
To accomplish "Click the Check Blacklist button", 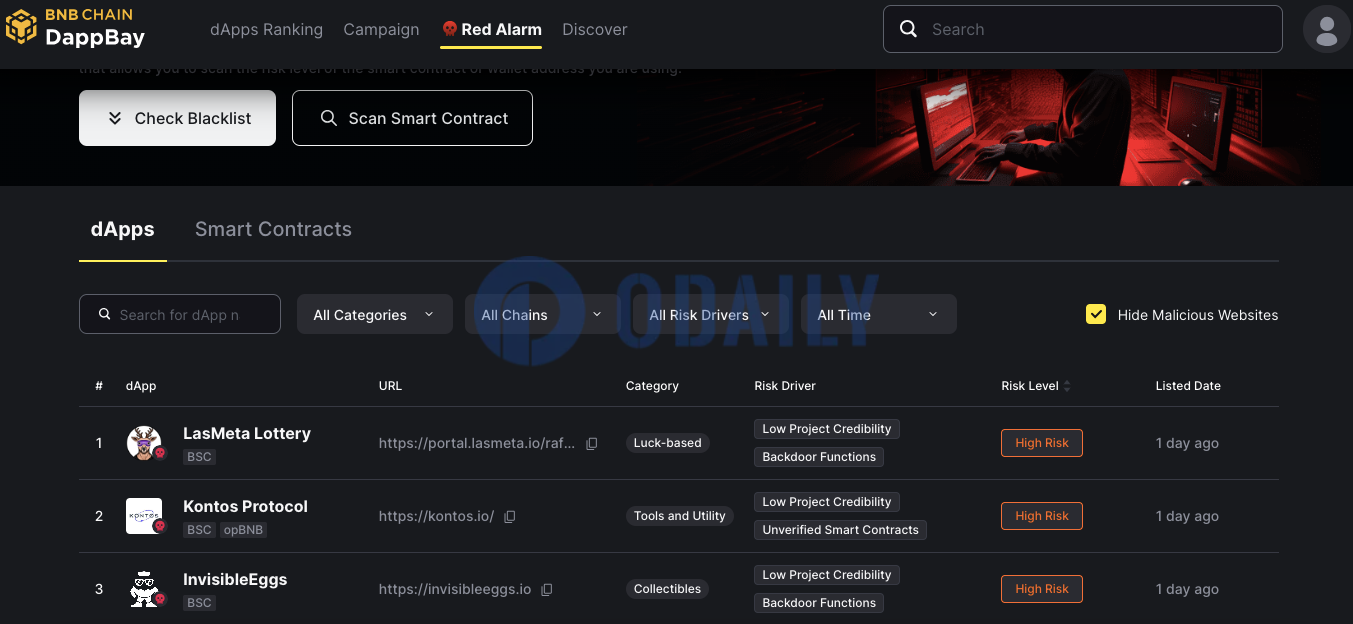I will 177,118.
